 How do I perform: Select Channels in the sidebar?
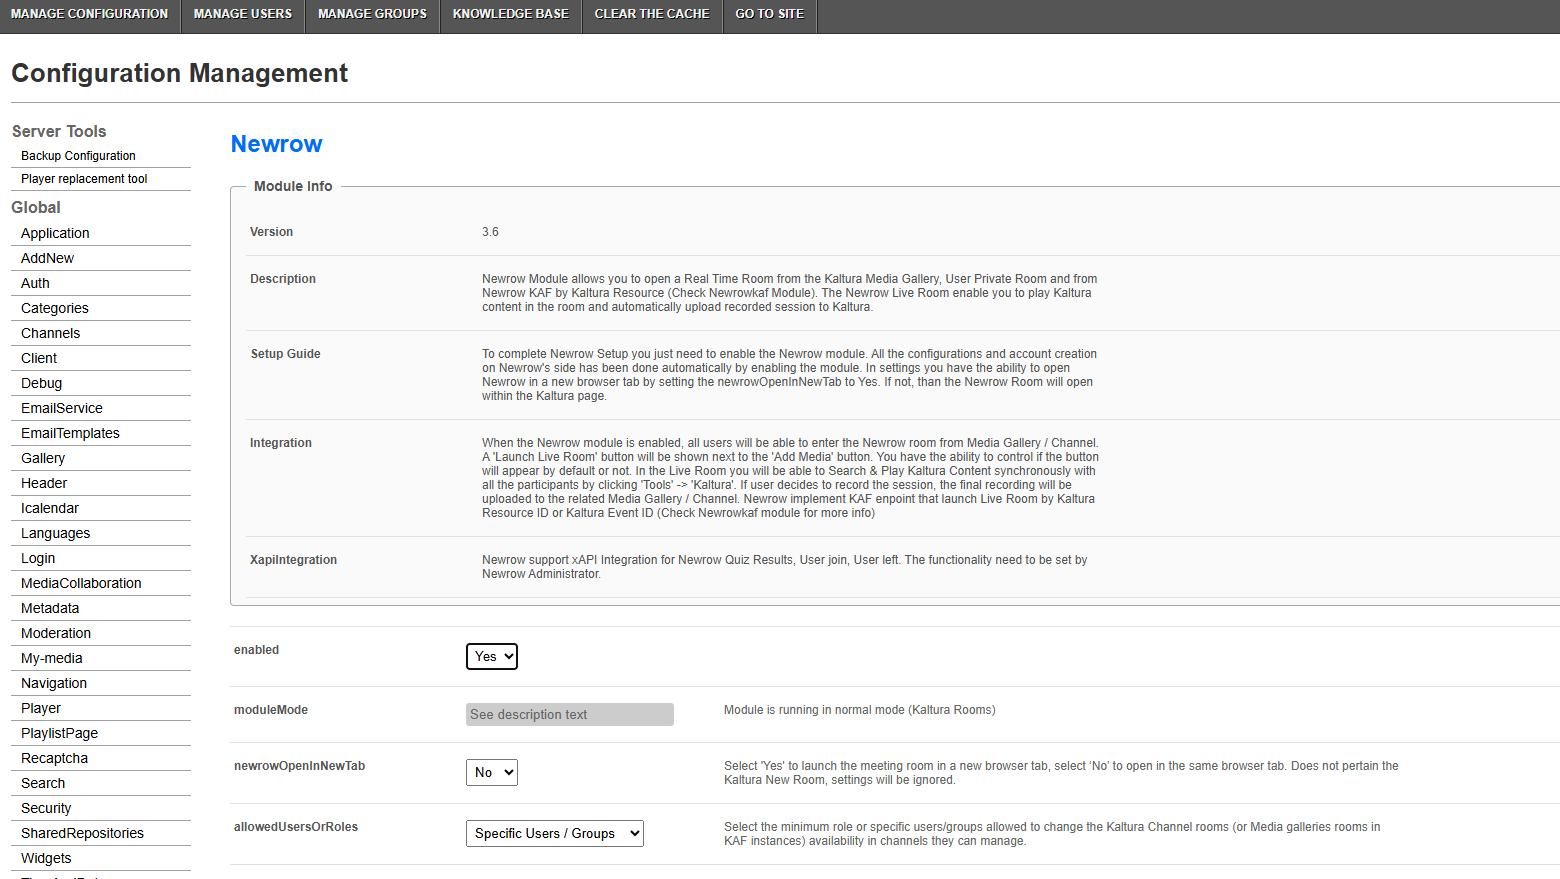(x=51, y=333)
